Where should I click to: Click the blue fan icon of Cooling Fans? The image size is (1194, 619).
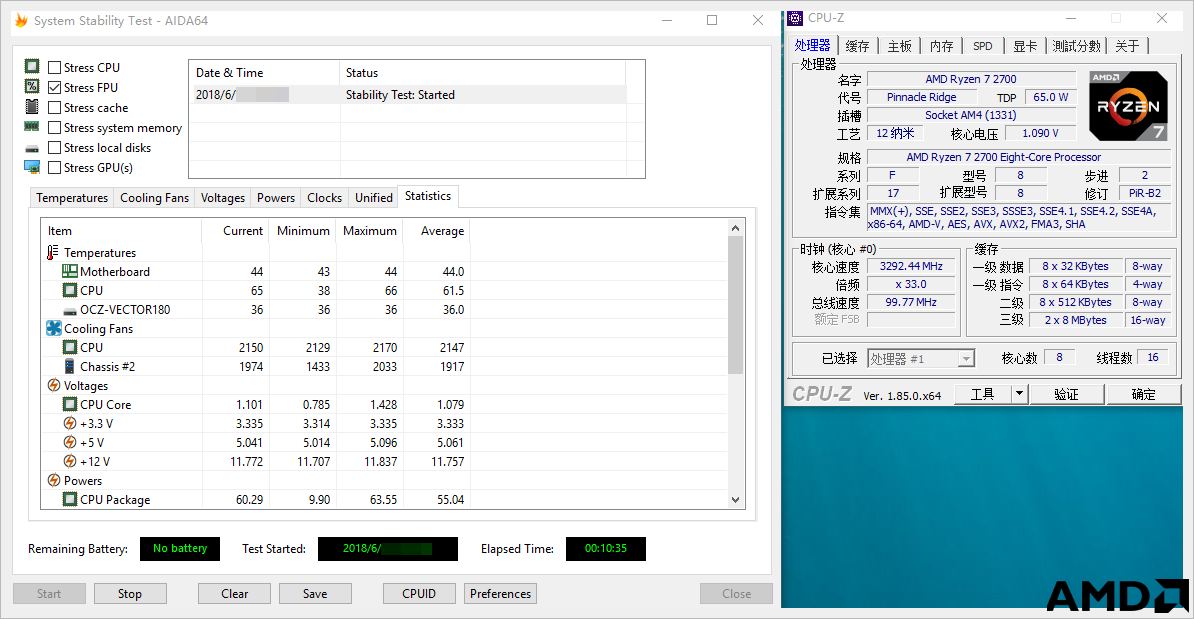[53, 328]
